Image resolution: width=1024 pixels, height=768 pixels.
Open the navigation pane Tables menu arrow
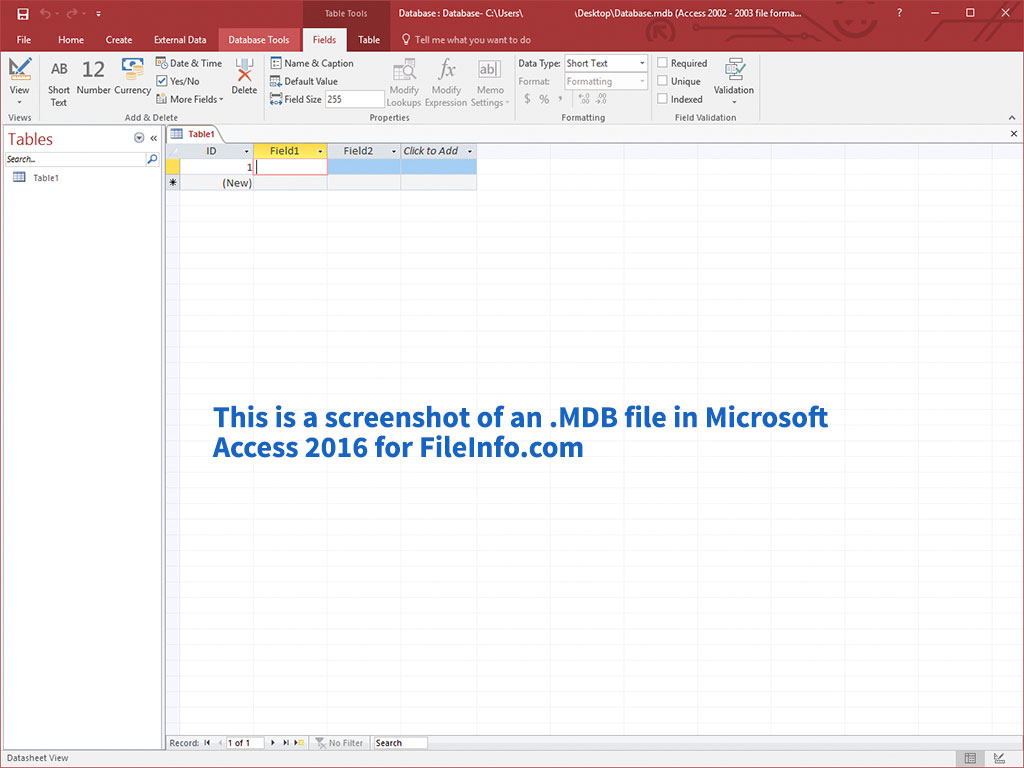coord(138,138)
